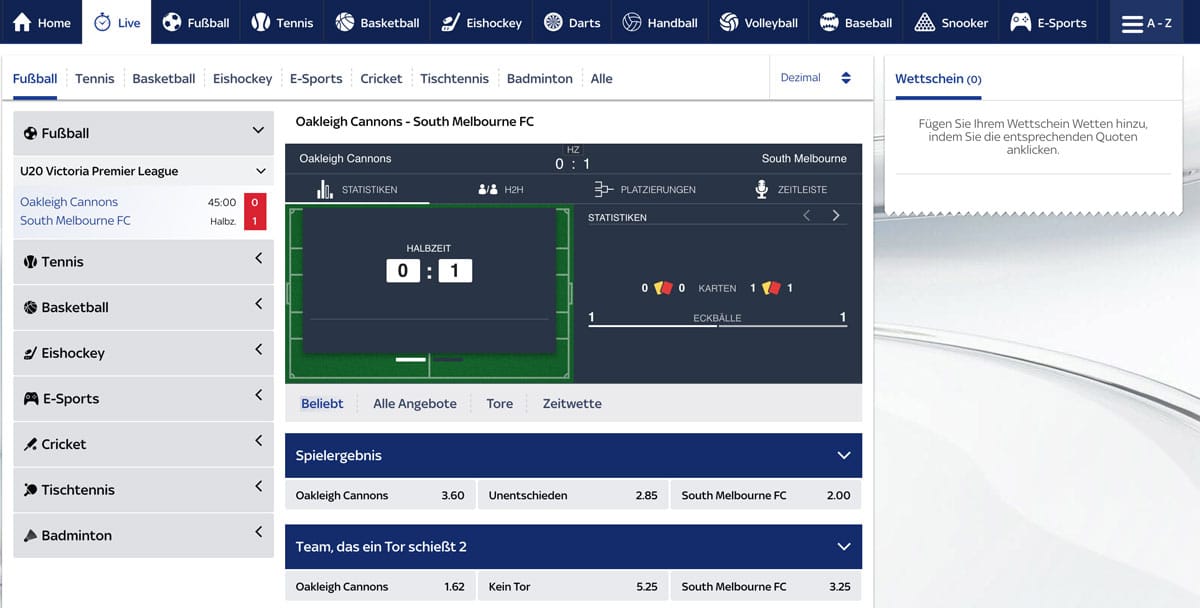Image resolution: width=1200 pixels, height=608 pixels.
Task: Select the Darts icon in top navigation
Action: click(553, 22)
